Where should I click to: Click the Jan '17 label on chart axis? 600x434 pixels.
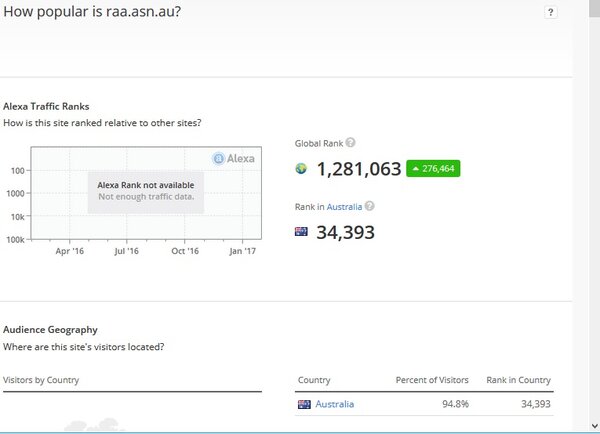pos(243,251)
